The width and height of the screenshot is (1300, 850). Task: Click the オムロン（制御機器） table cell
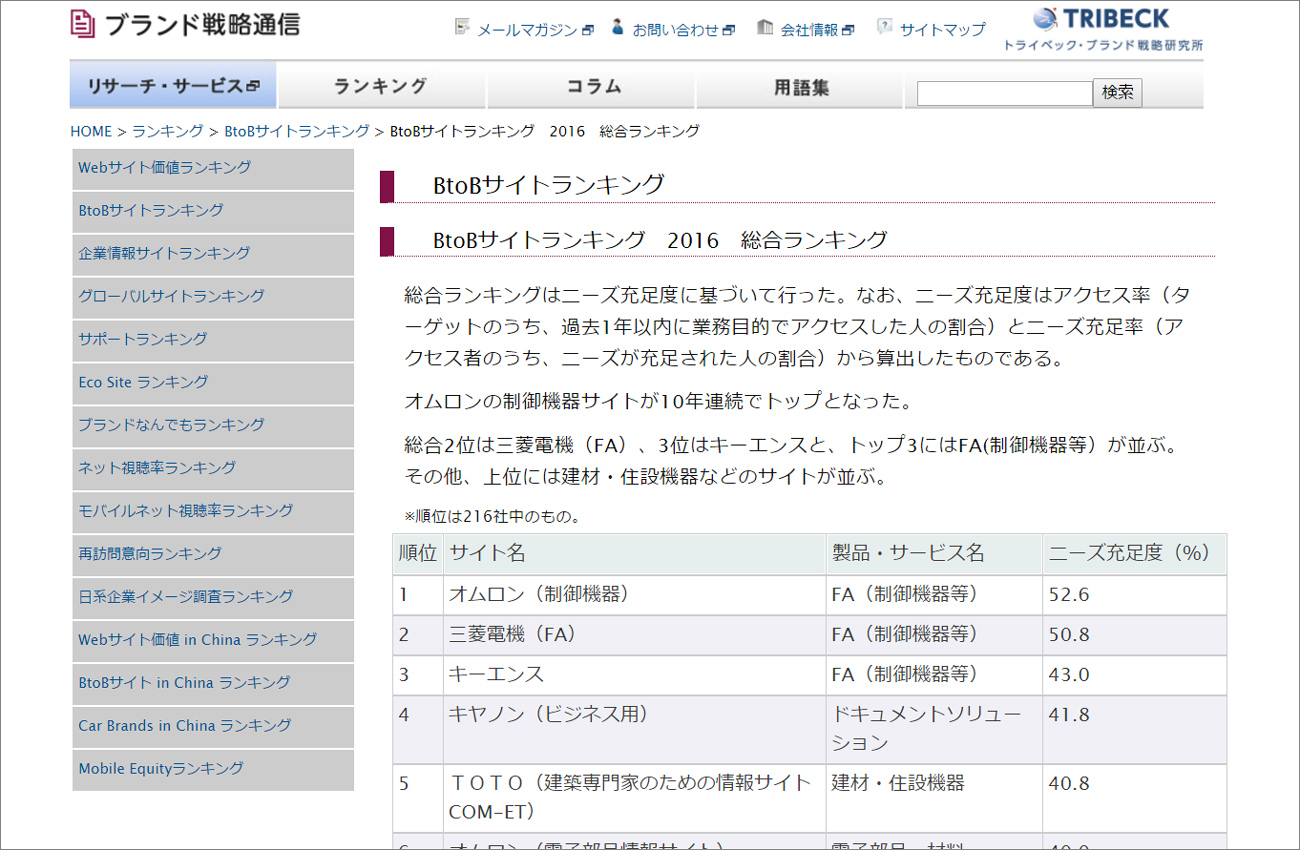(x=635, y=595)
